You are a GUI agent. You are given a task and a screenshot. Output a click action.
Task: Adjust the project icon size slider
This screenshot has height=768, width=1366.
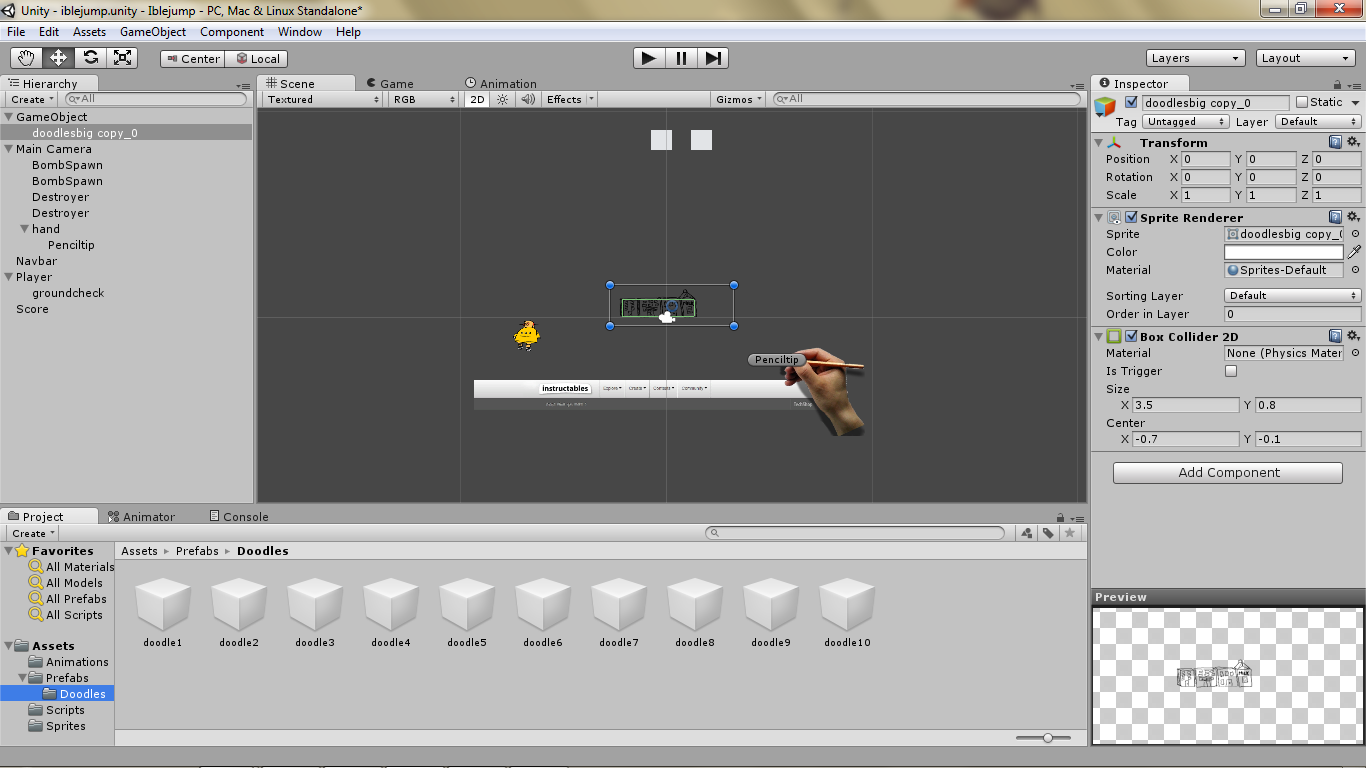pos(1047,738)
